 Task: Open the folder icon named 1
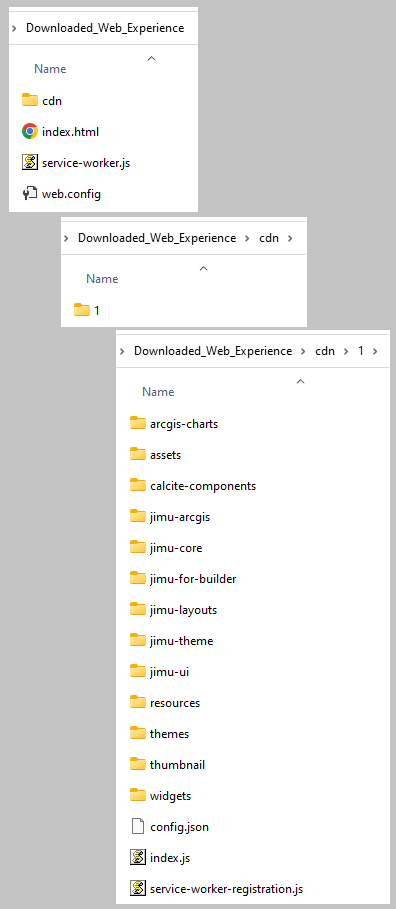click(82, 310)
